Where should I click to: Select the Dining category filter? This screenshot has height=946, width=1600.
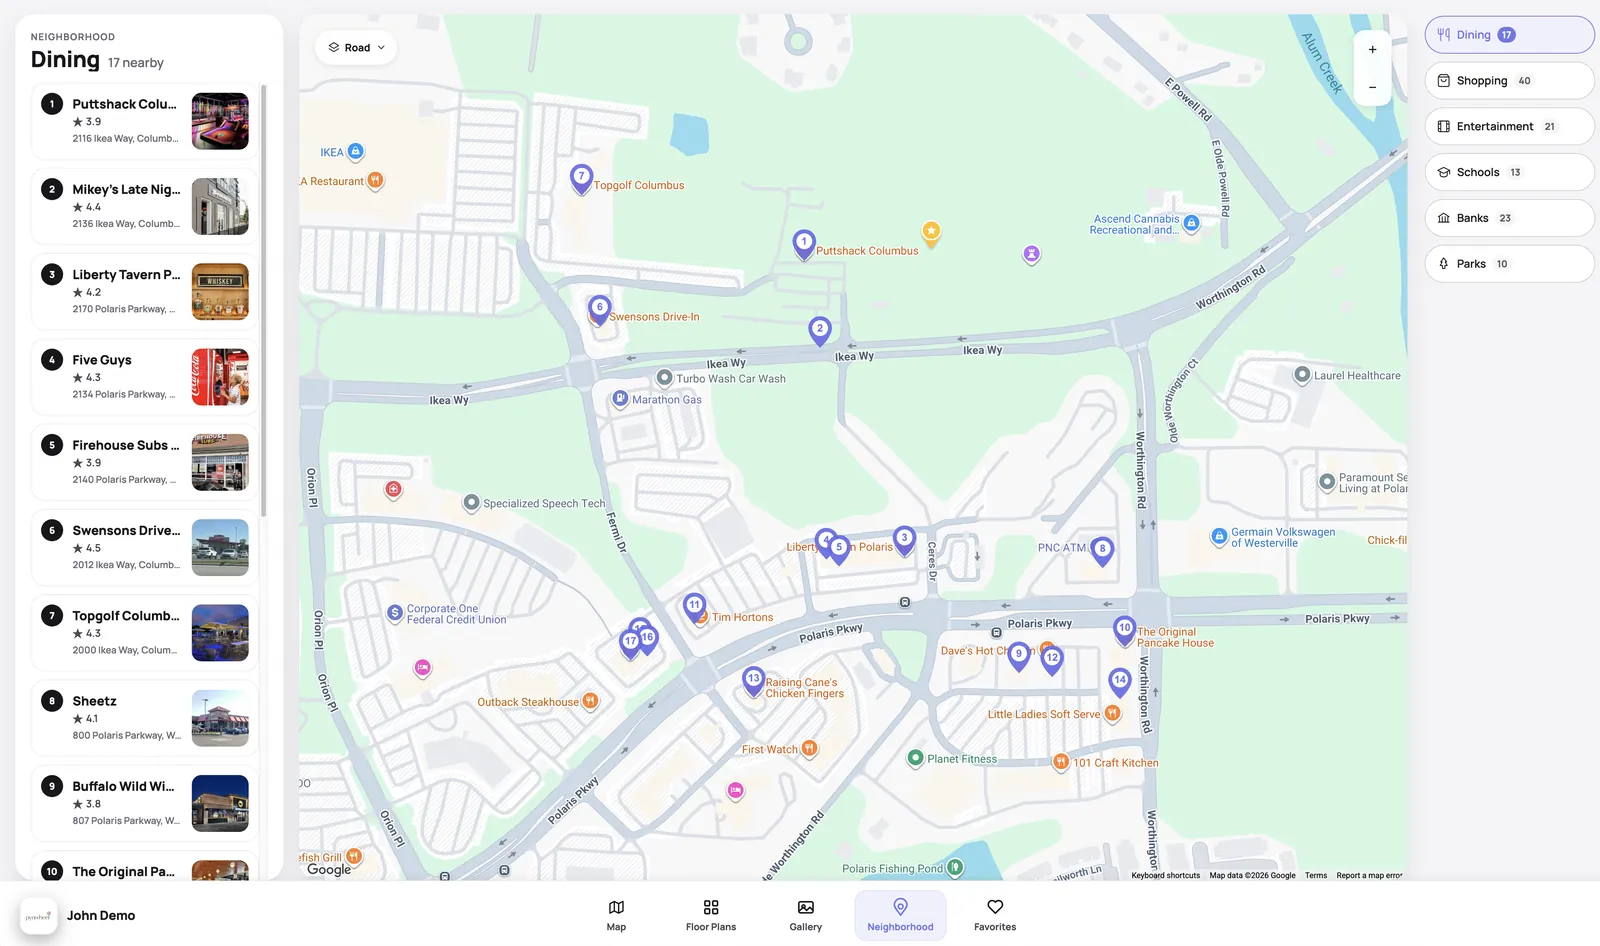pos(1509,35)
